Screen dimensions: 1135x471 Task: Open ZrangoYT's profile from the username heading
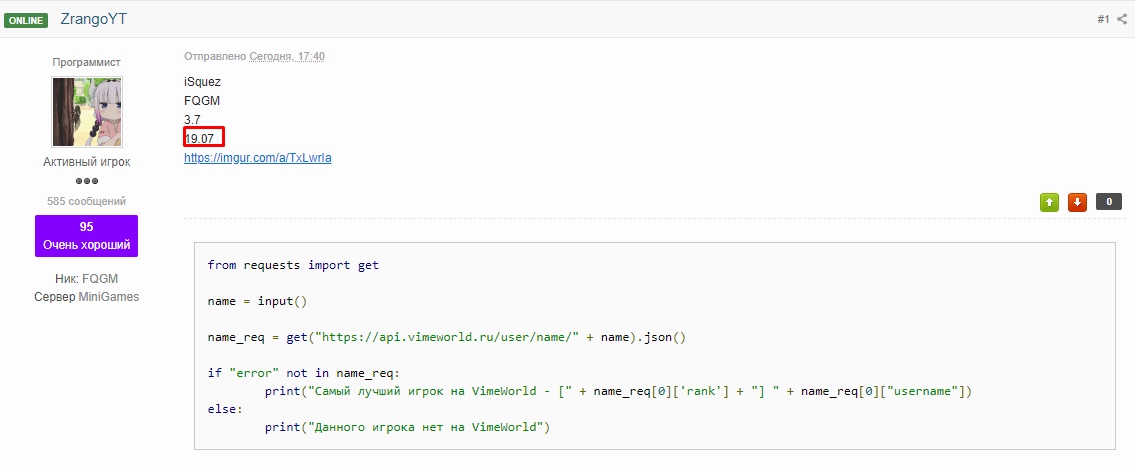tap(94, 19)
